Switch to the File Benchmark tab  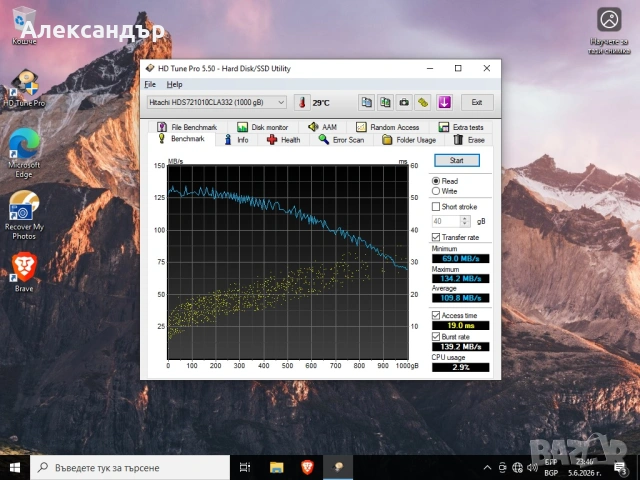[x=187, y=127]
